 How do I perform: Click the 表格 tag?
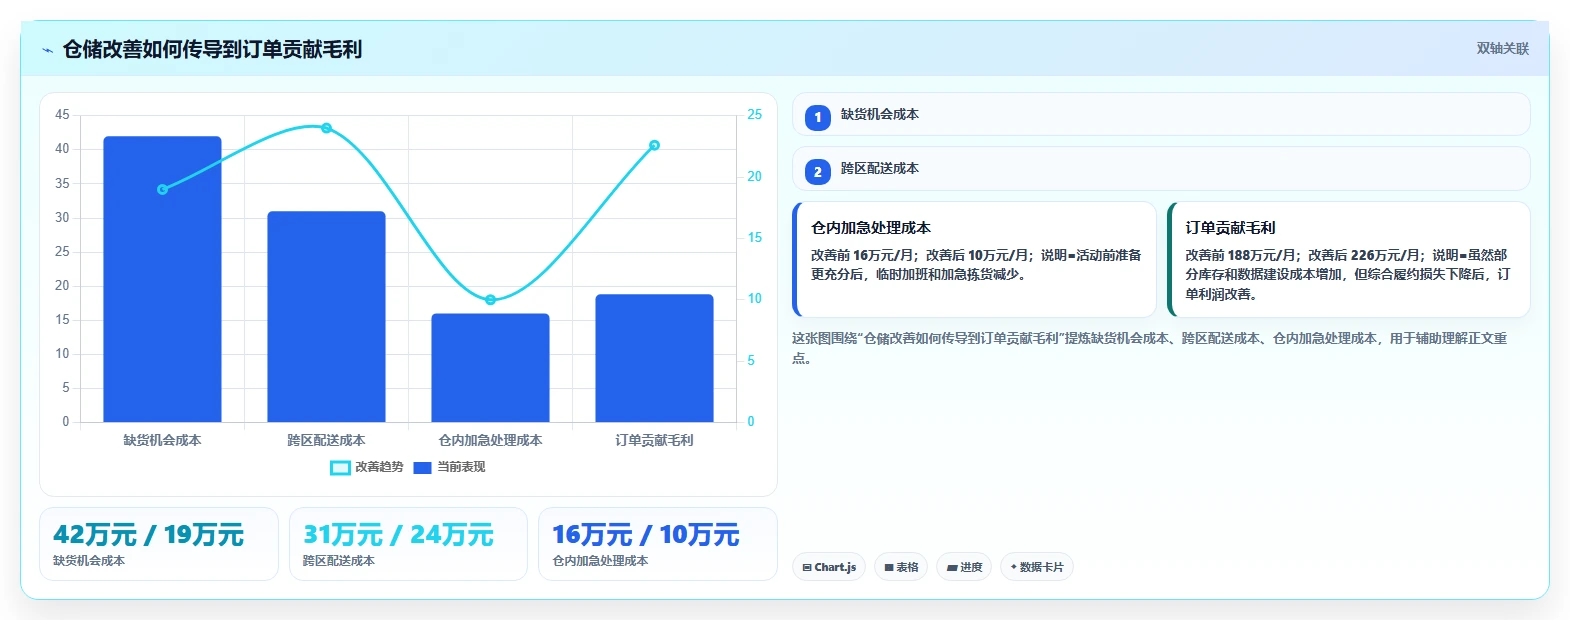point(901,567)
